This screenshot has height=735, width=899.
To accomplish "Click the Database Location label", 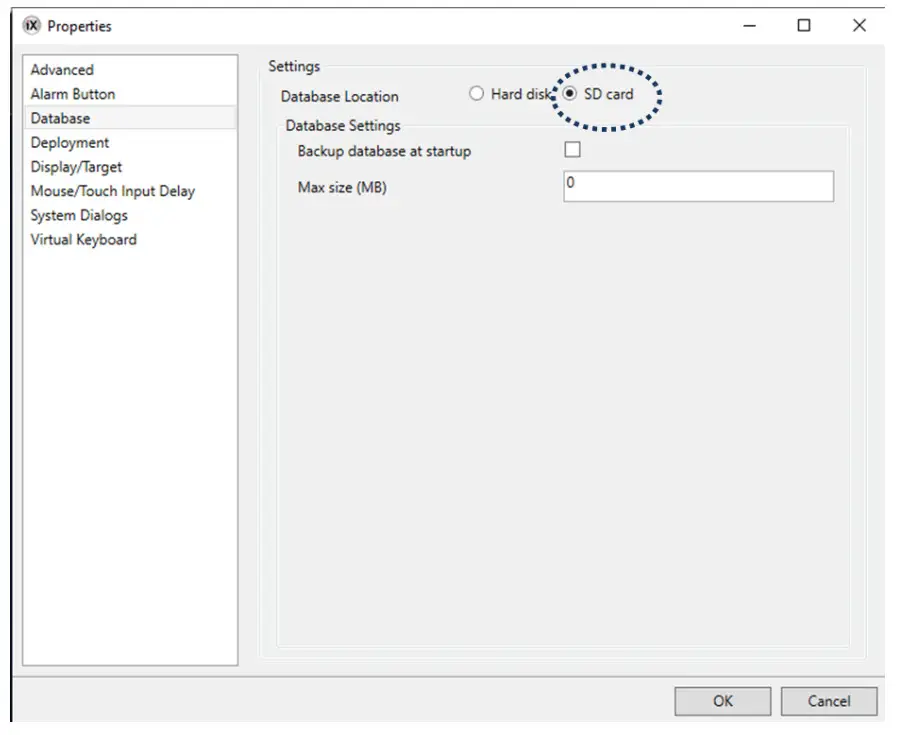I will [339, 96].
